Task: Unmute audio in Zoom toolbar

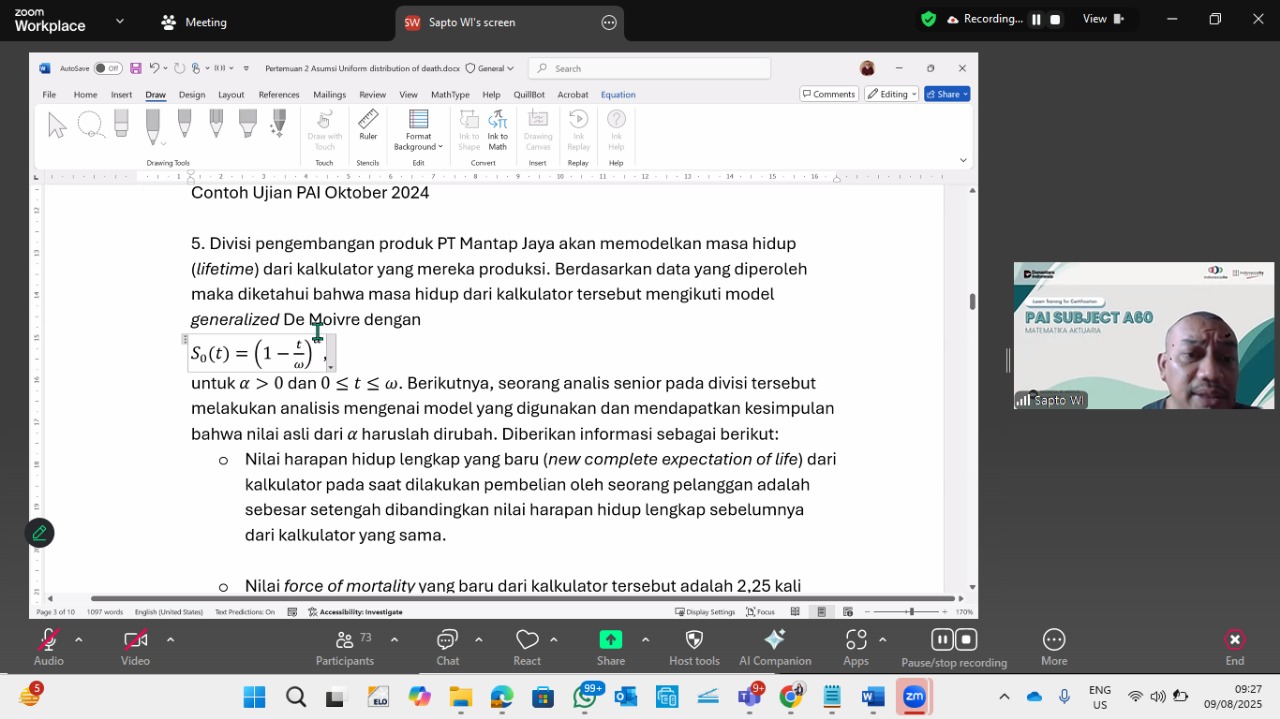Action: coord(48,647)
